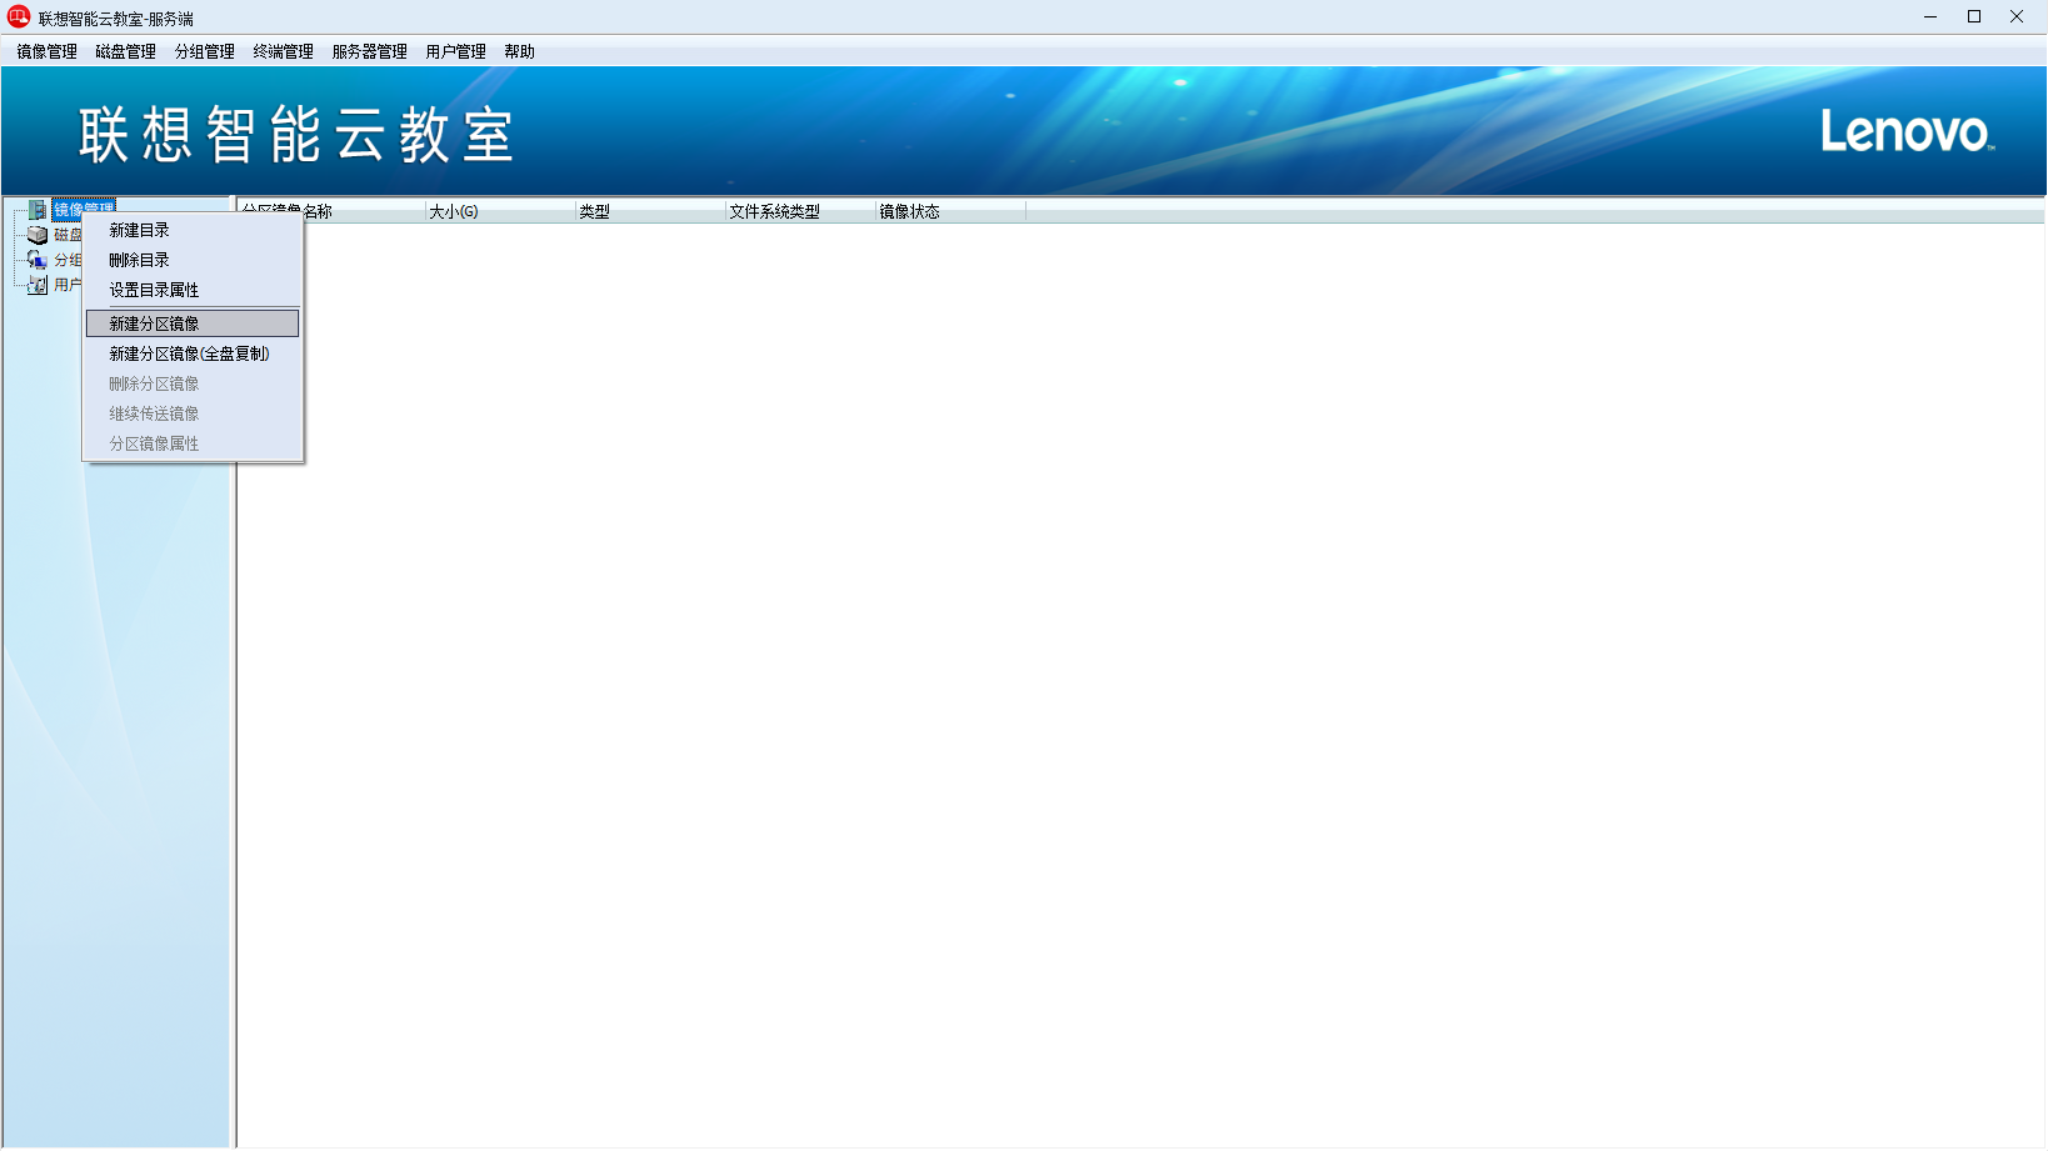This screenshot has width=2048, height=1151.
Task: Open the 帮助 help menu
Action: (x=519, y=52)
